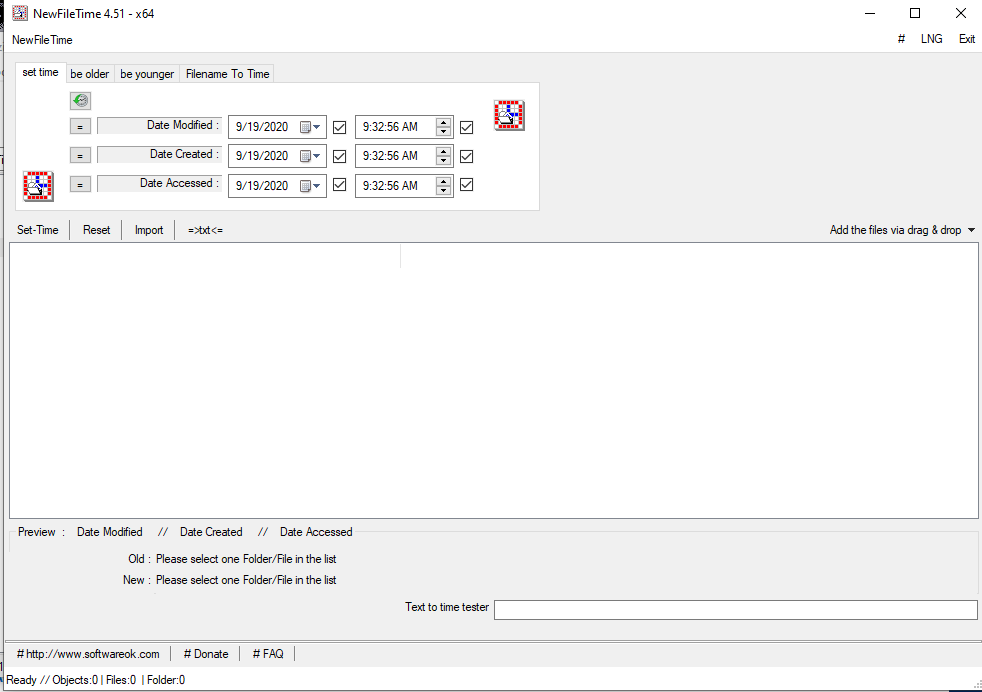
Task: Expand Add the files via drag & drop menu
Action: (x=902, y=230)
